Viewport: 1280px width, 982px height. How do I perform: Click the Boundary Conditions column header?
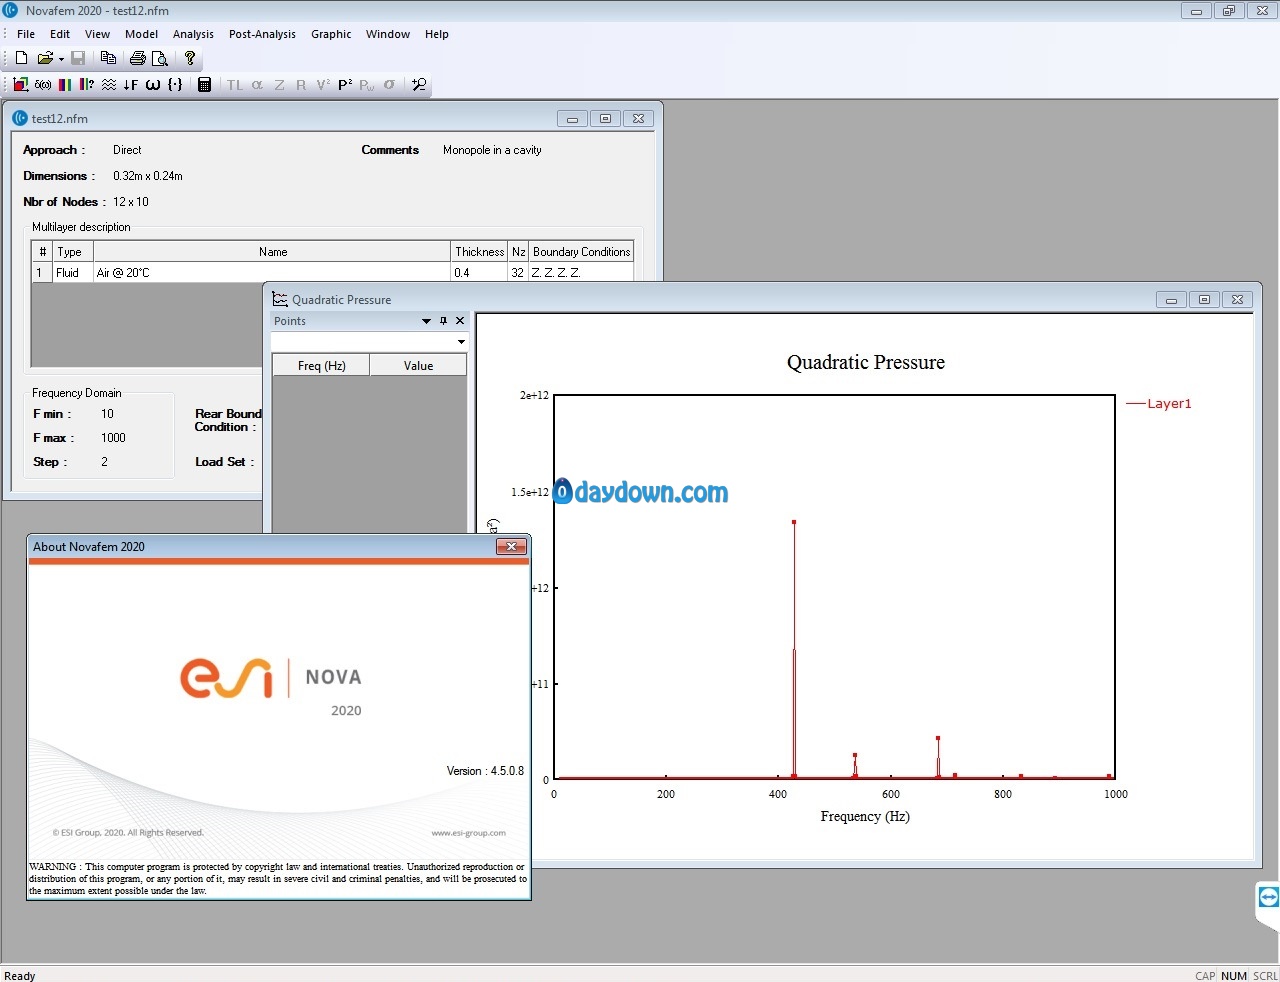coord(581,252)
